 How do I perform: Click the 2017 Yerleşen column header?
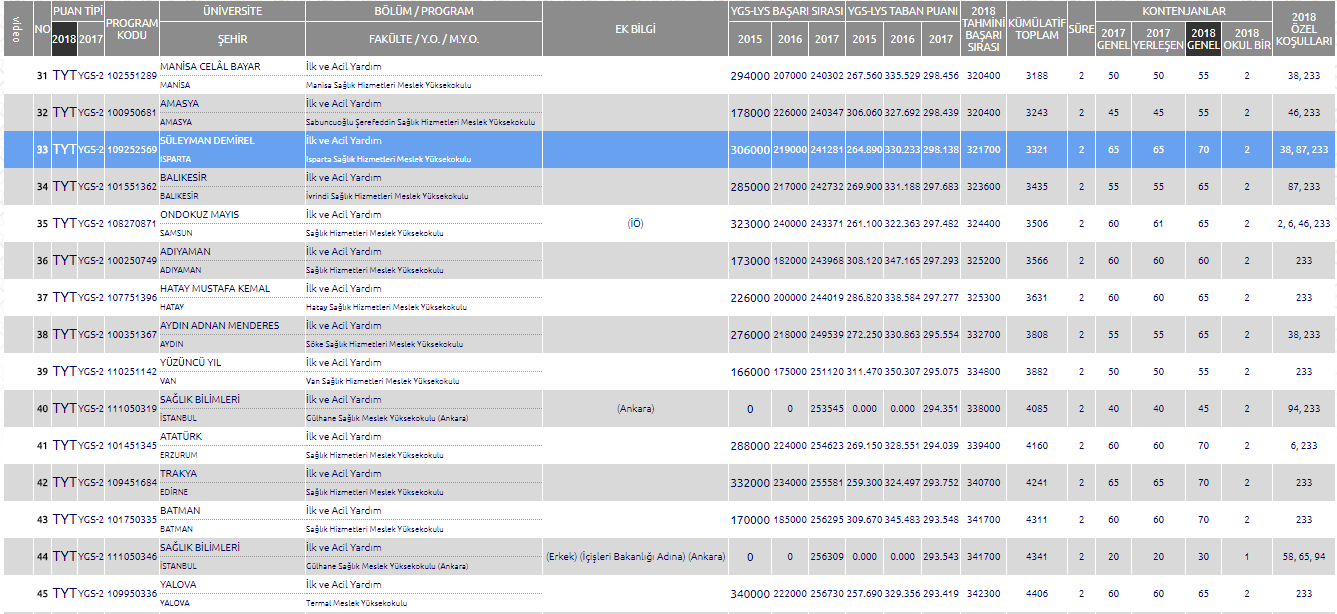pyautogui.click(x=1158, y=39)
